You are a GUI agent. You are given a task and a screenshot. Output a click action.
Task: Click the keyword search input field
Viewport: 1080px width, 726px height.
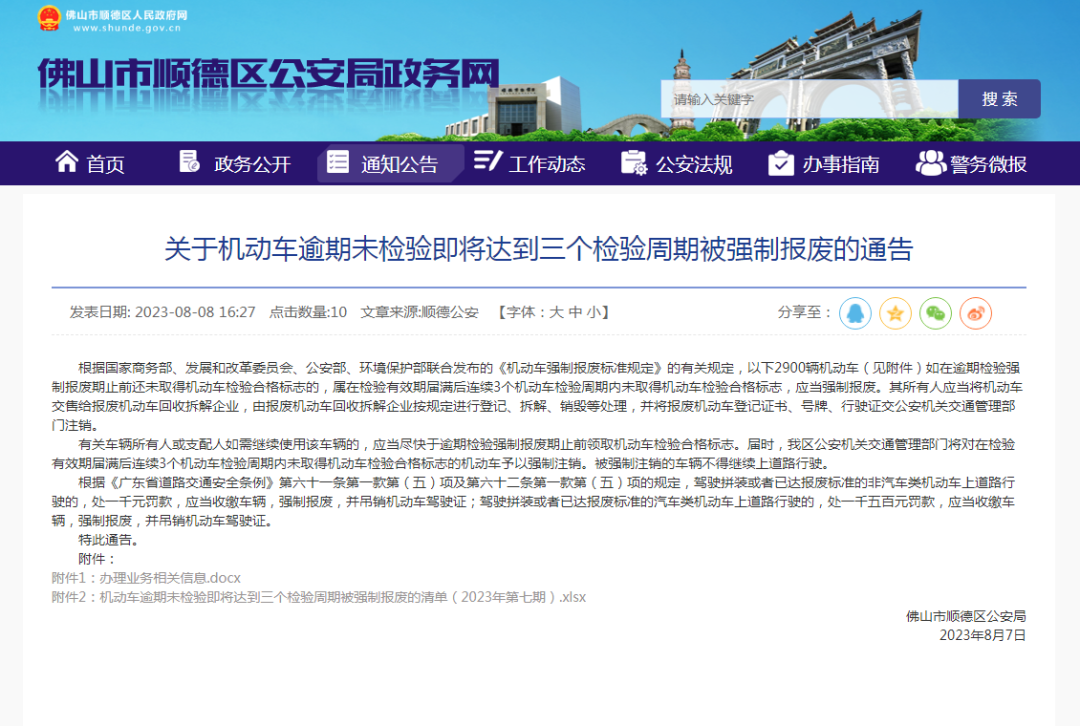(x=808, y=99)
